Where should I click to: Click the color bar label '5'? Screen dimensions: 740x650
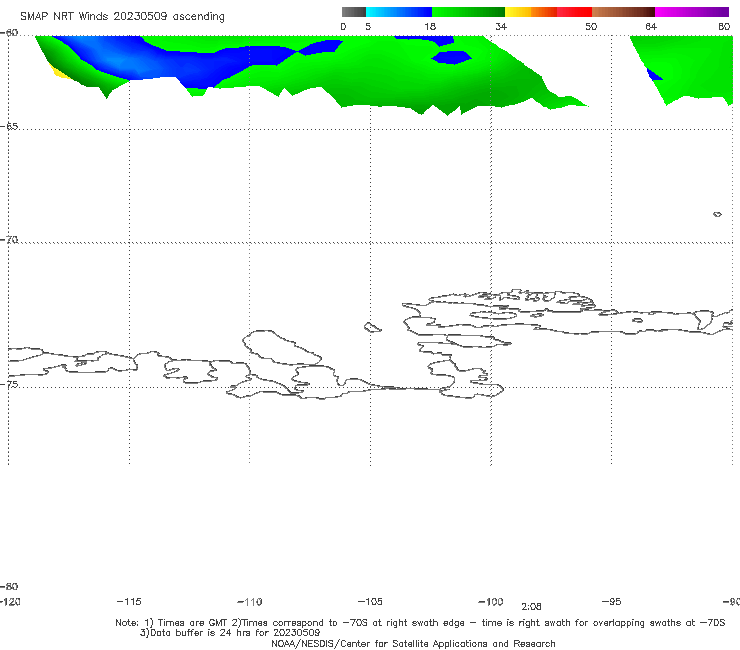[368, 26]
